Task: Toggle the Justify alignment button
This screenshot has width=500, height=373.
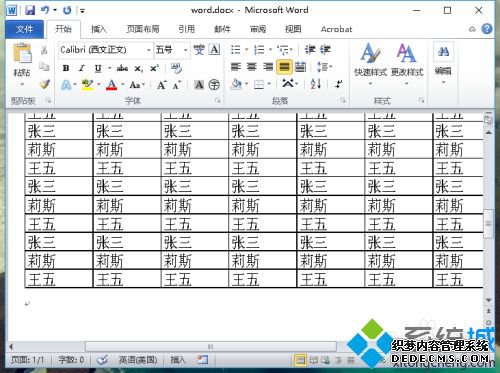Action: (284, 67)
